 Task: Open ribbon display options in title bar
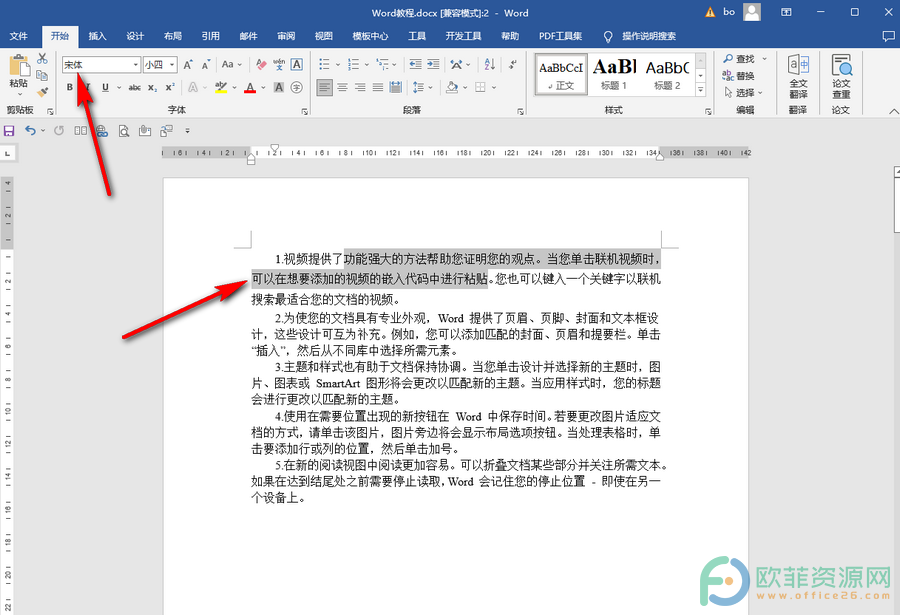click(786, 12)
